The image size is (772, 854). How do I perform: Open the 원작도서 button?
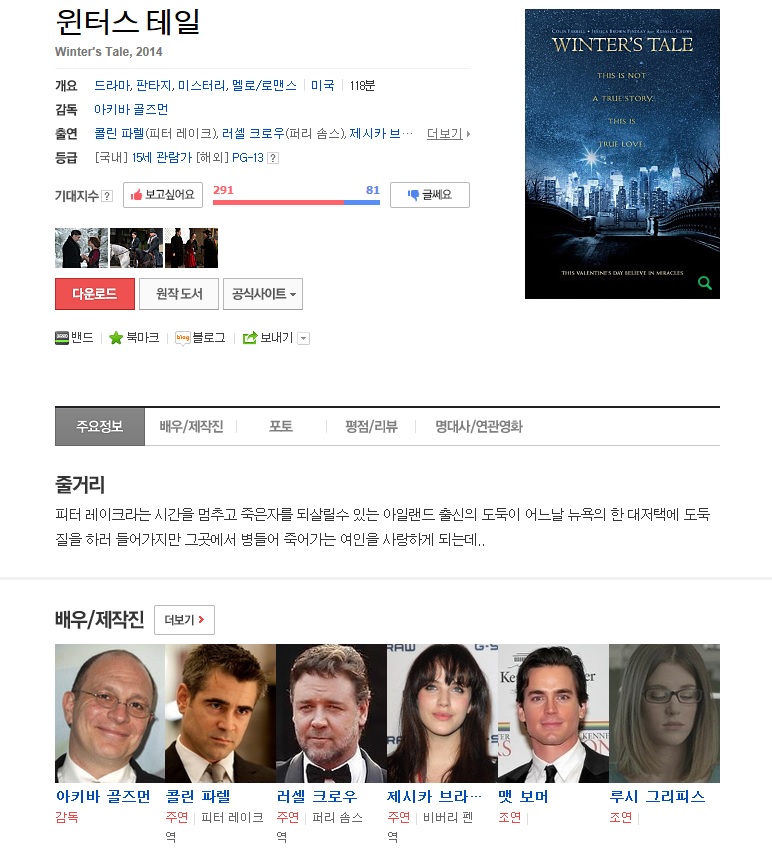(179, 294)
